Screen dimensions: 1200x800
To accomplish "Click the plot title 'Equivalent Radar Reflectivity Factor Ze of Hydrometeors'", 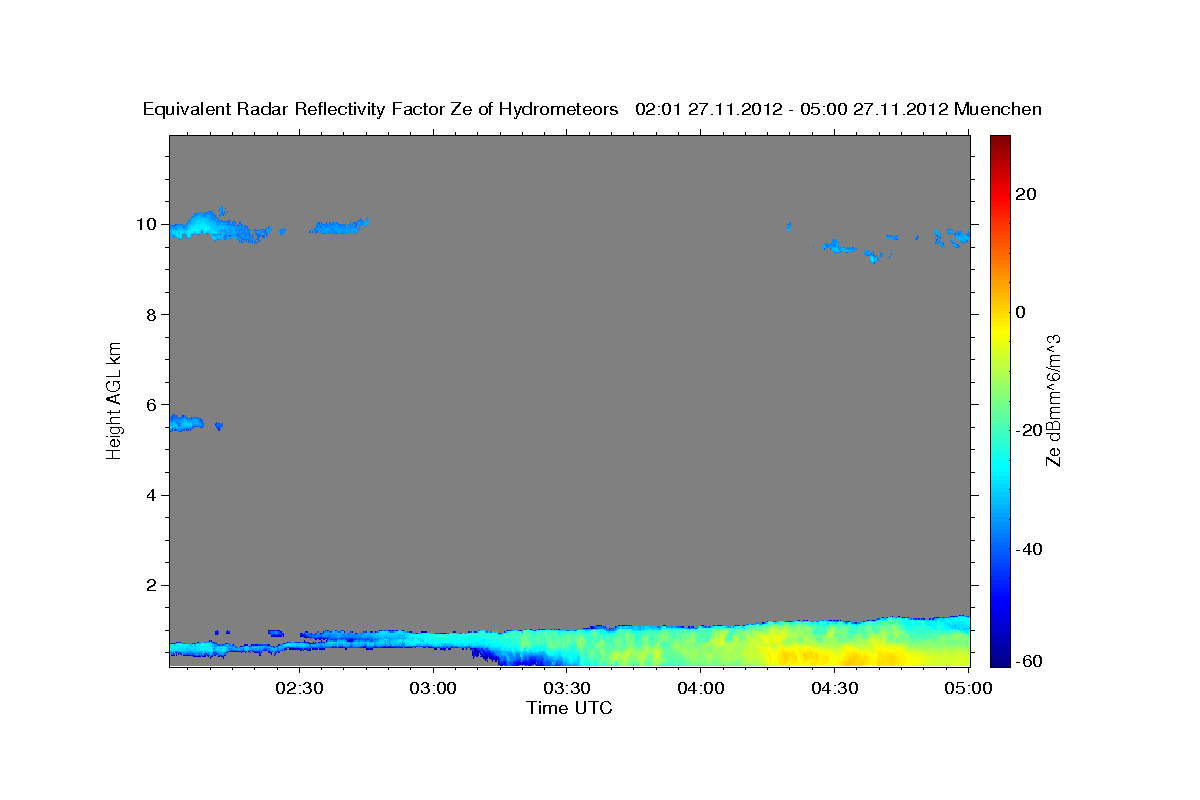I will [x=381, y=109].
